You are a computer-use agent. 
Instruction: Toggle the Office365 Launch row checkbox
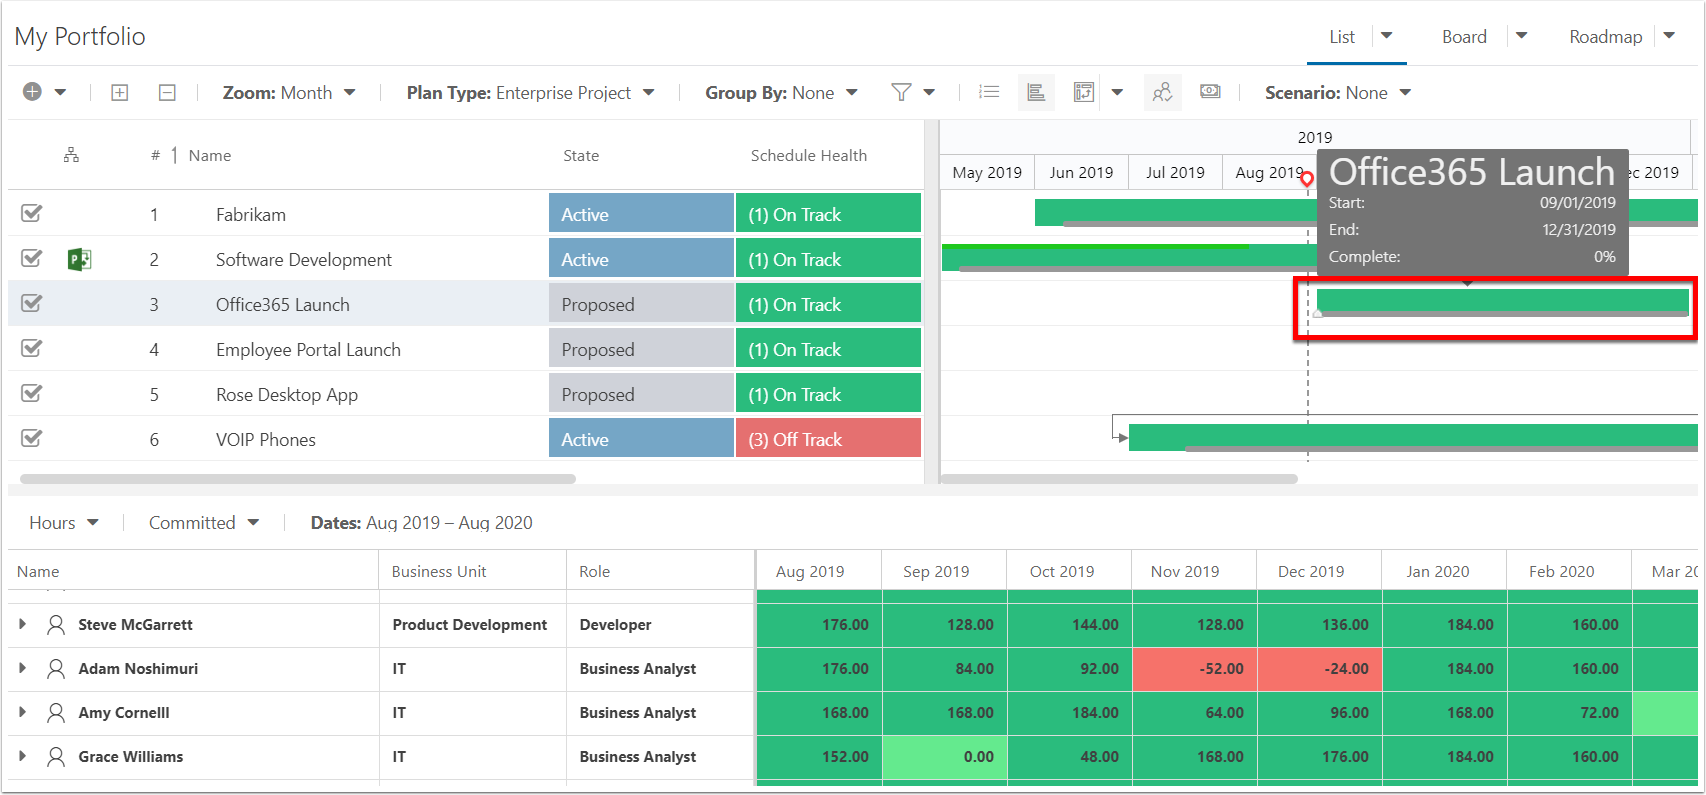[x=32, y=303]
